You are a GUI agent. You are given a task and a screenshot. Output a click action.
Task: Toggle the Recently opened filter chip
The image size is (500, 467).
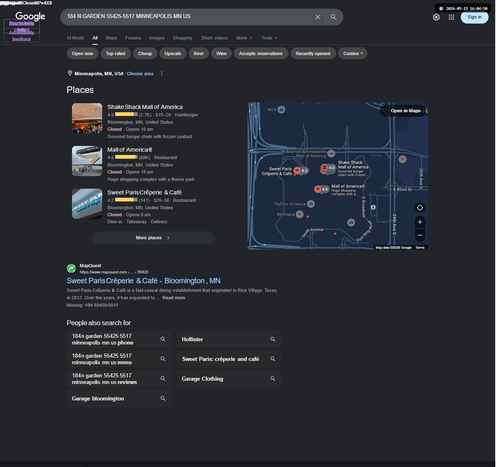click(x=313, y=53)
